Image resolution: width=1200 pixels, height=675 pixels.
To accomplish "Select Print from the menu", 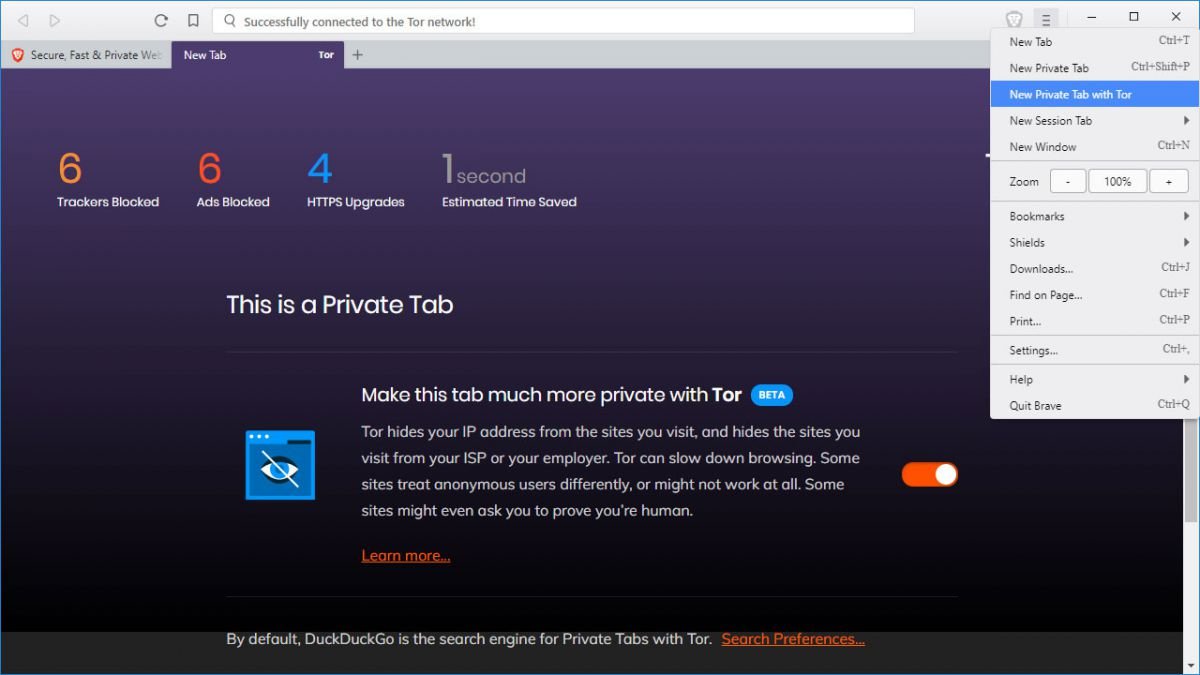I will (x=1095, y=320).
